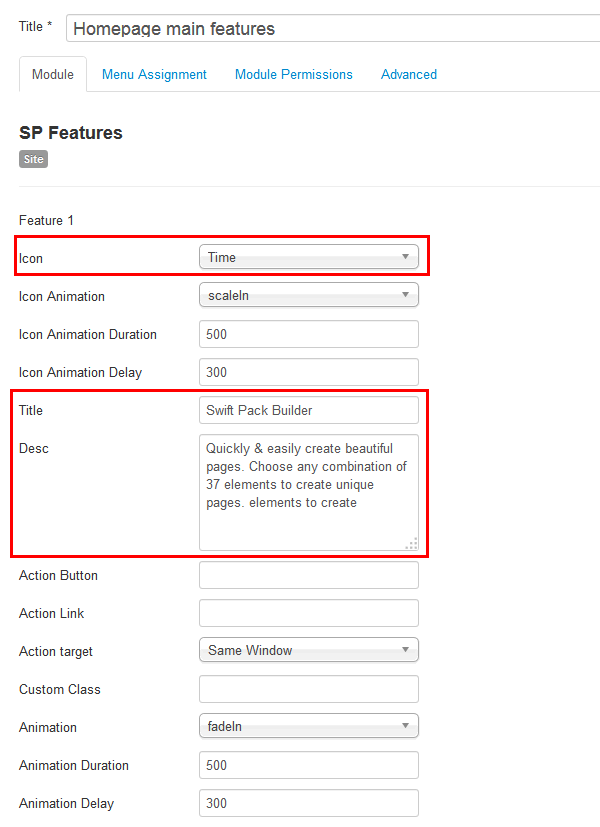This screenshot has height=827, width=600.
Task: Click the Icon Animation Delay field
Action: [308, 372]
